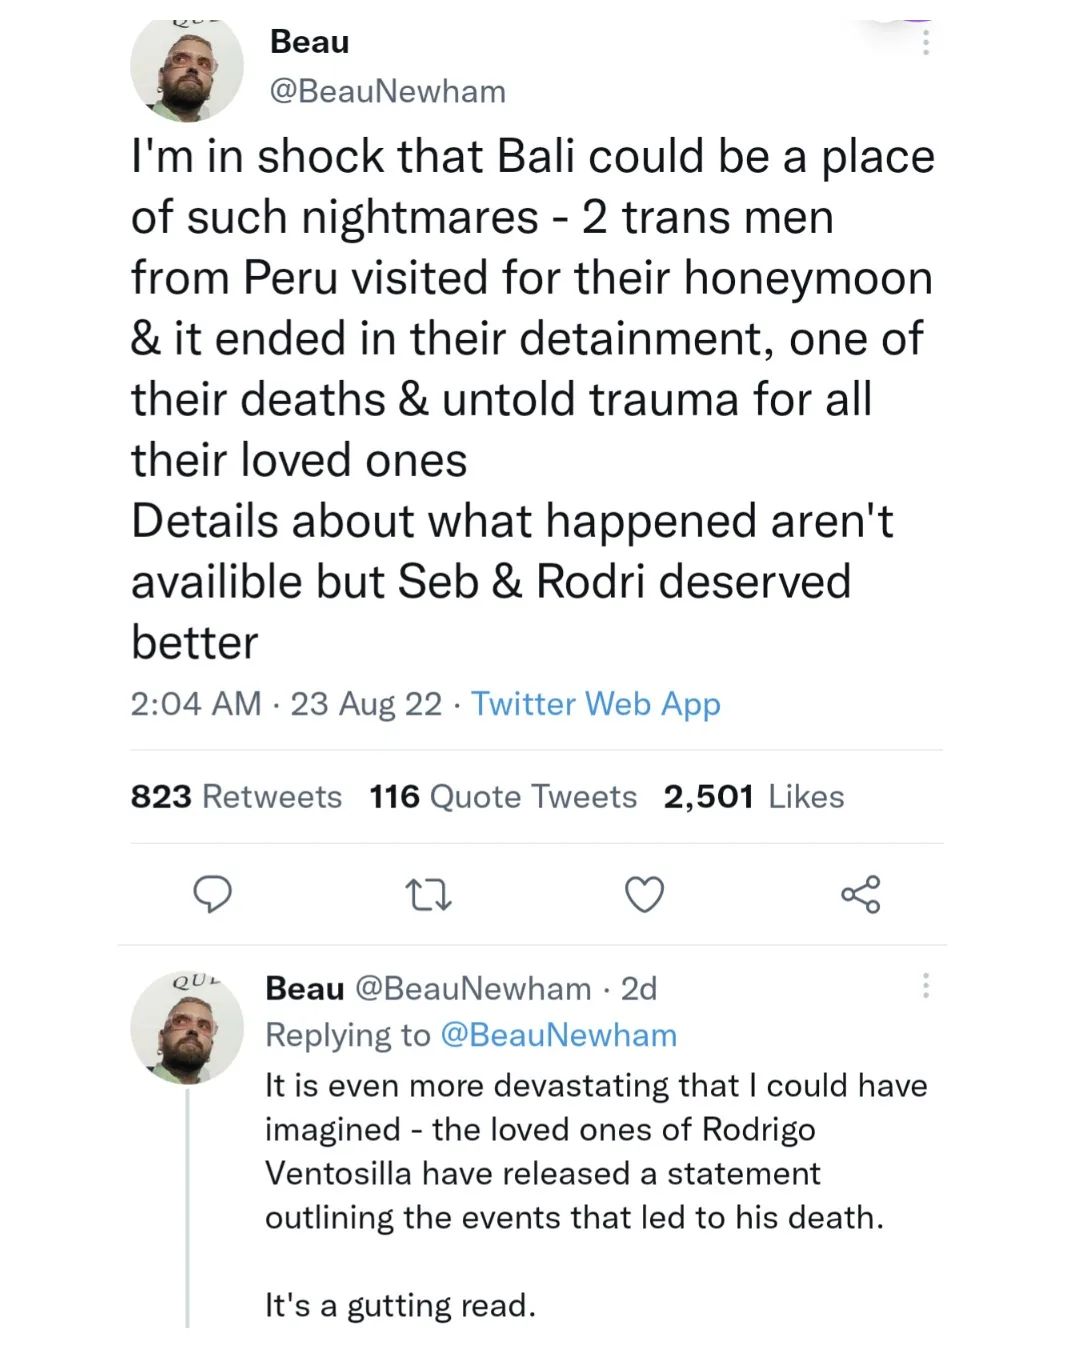
Task: Click the Beau display name on main tweet
Action: coord(310,42)
